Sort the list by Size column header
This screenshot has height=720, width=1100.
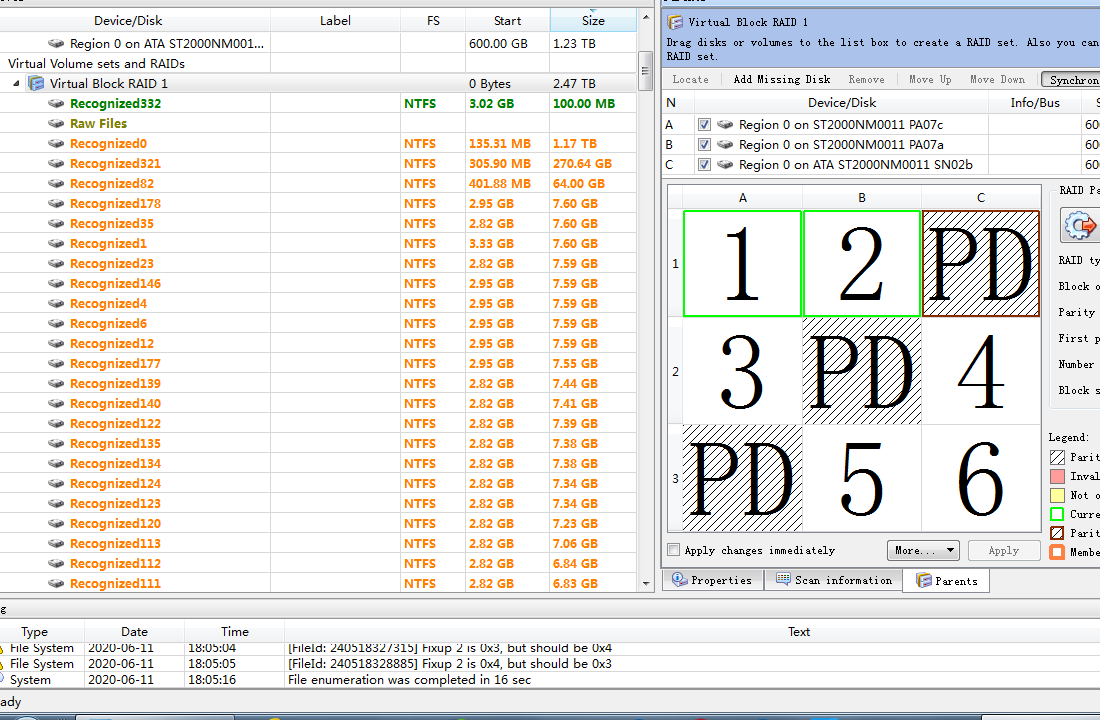(593, 20)
